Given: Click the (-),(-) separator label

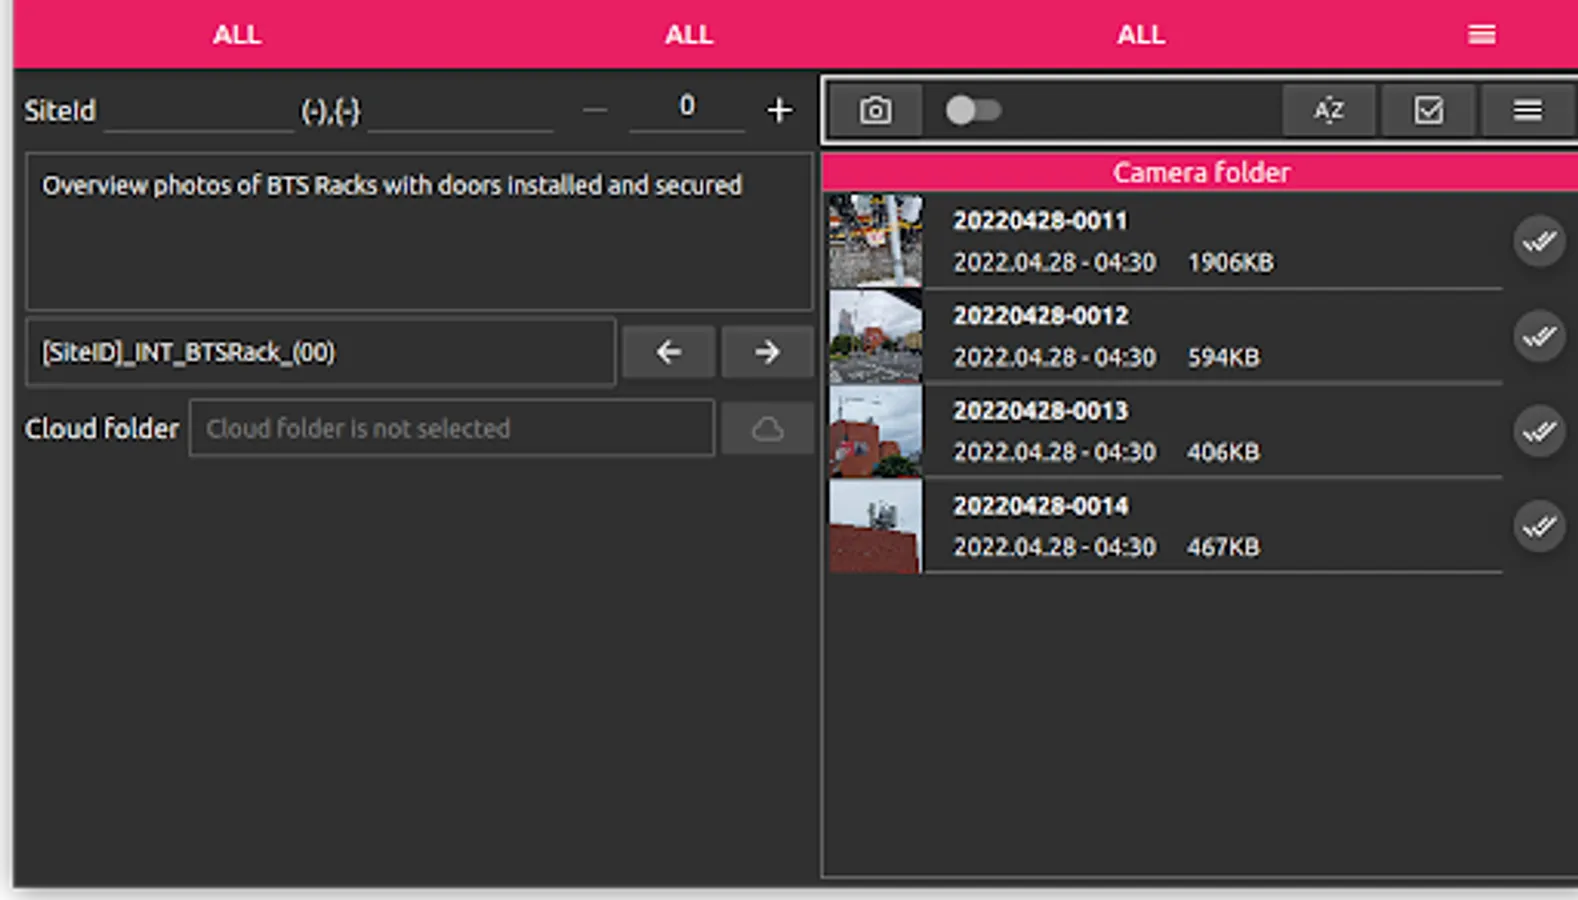Looking at the screenshot, I should coord(331,110).
